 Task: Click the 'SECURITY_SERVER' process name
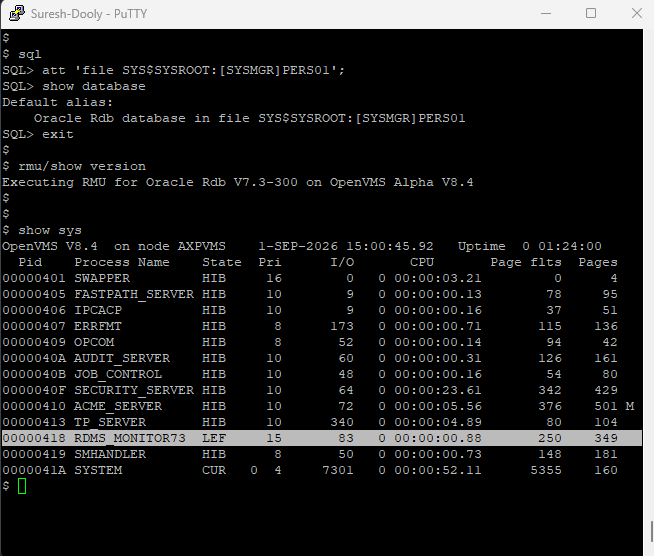pos(134,390)
